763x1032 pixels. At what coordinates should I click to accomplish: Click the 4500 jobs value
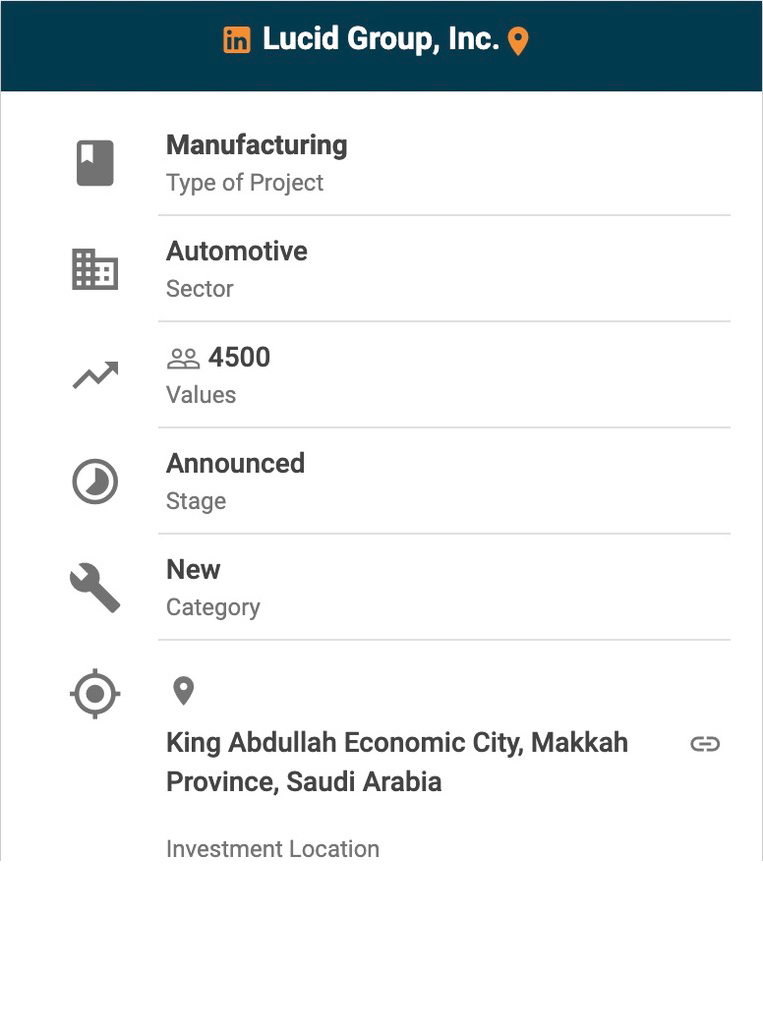[x=239, y=357]
